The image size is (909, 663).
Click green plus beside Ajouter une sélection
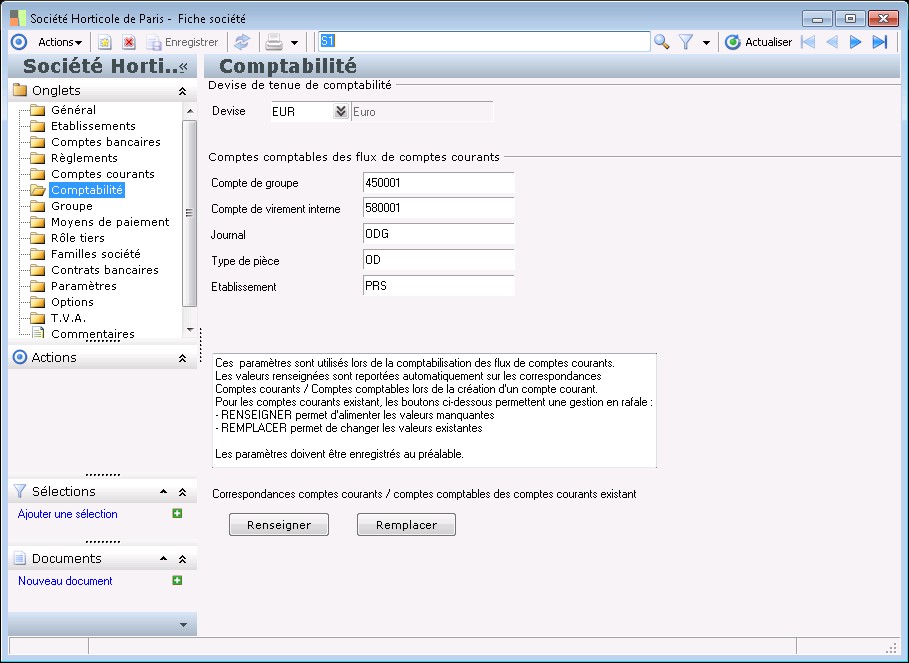point(177,514)
